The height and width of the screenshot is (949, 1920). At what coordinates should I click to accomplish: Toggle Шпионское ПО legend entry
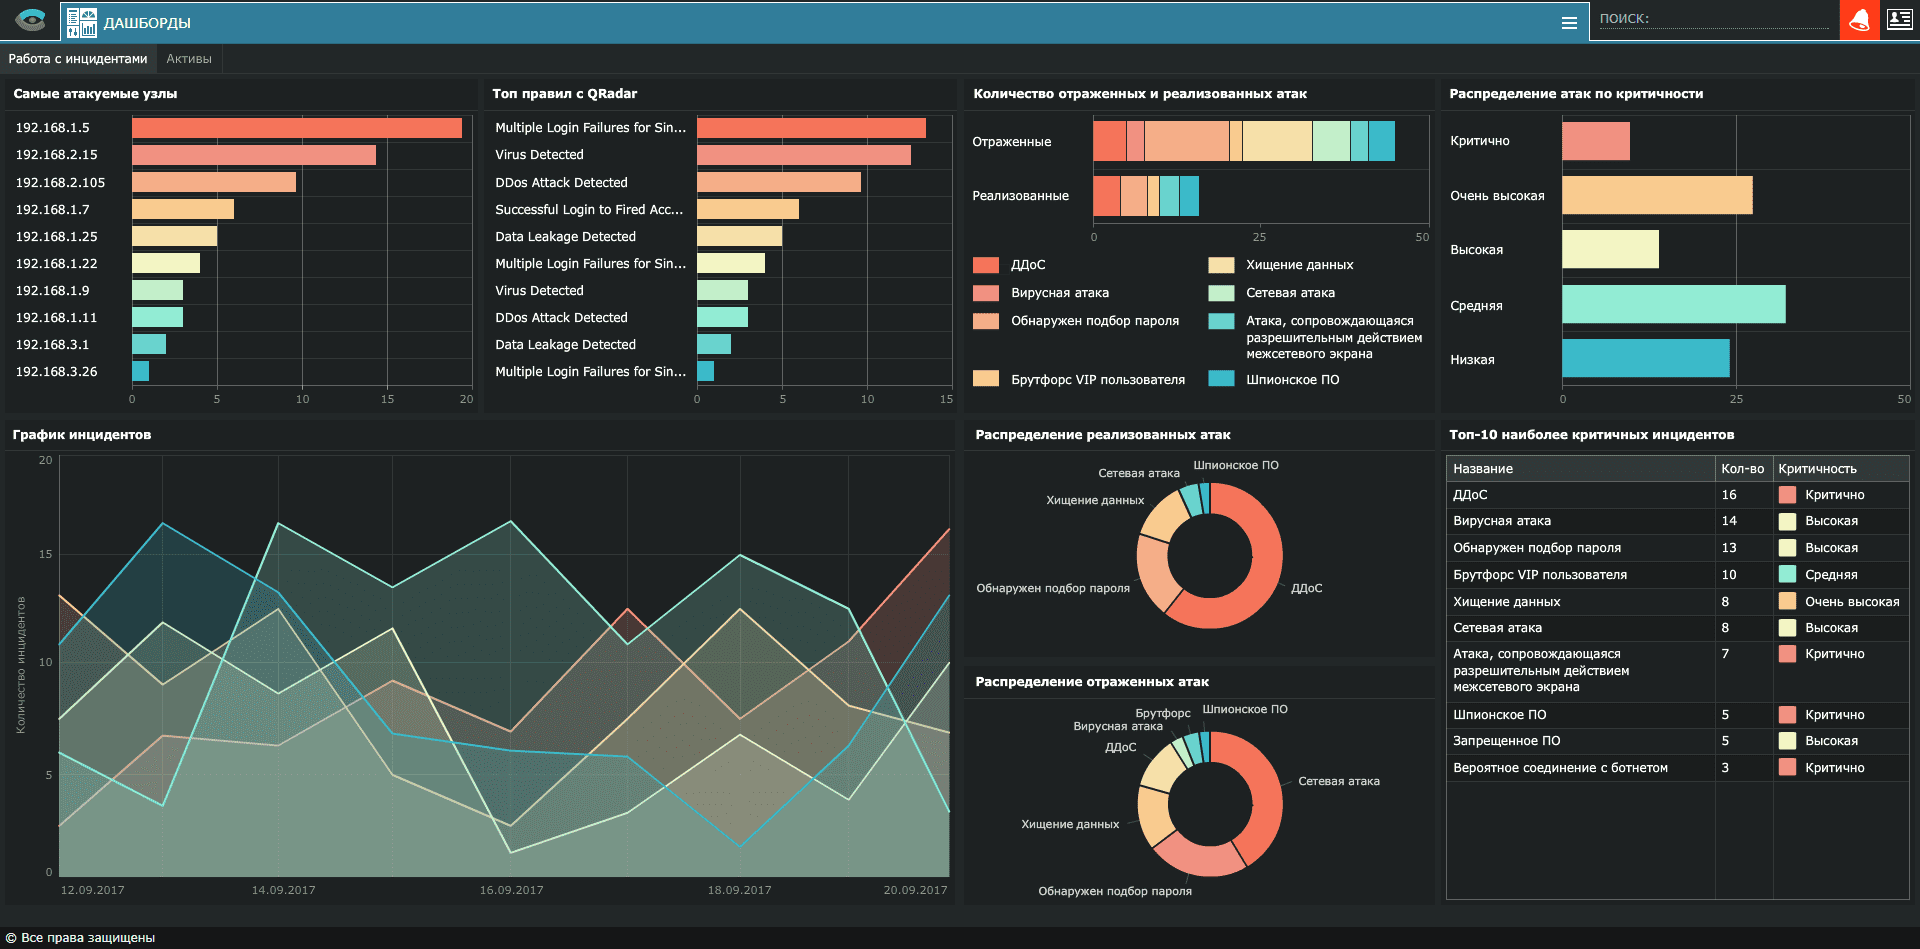[x=1274, y=379]
